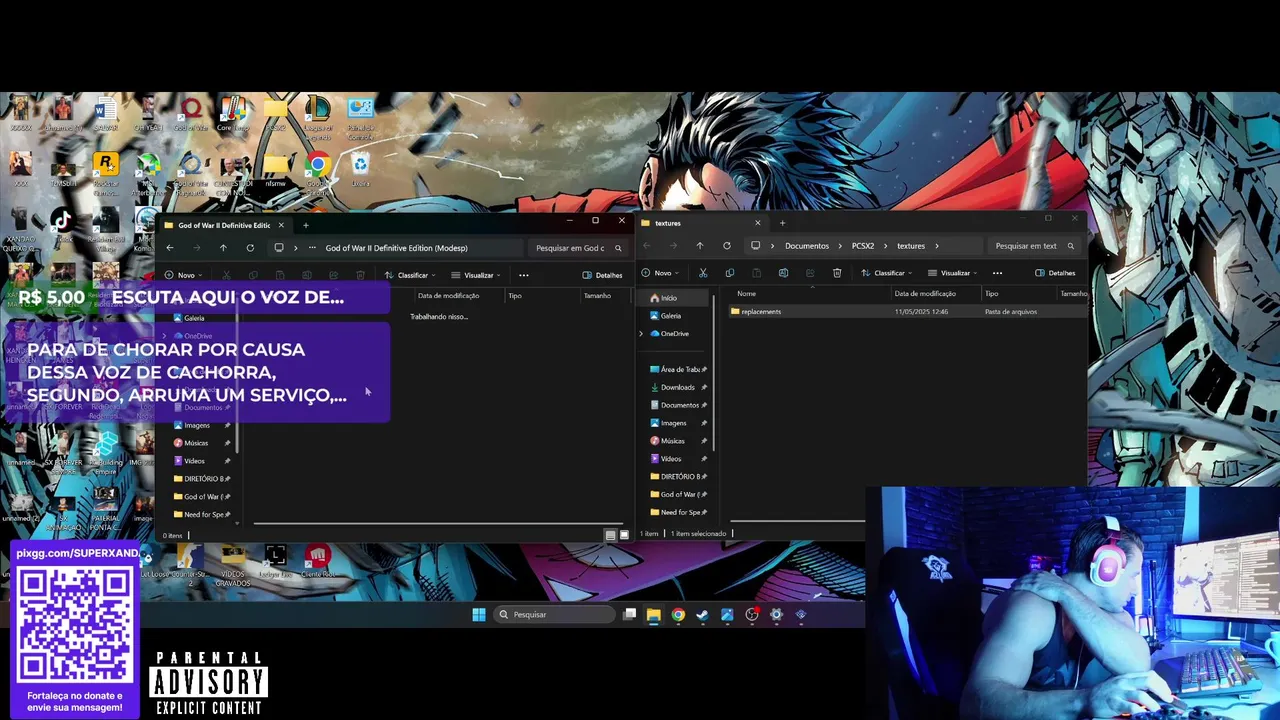
Task: Click PCSX2 in the textures address bar
Action: tap(863, 246)
